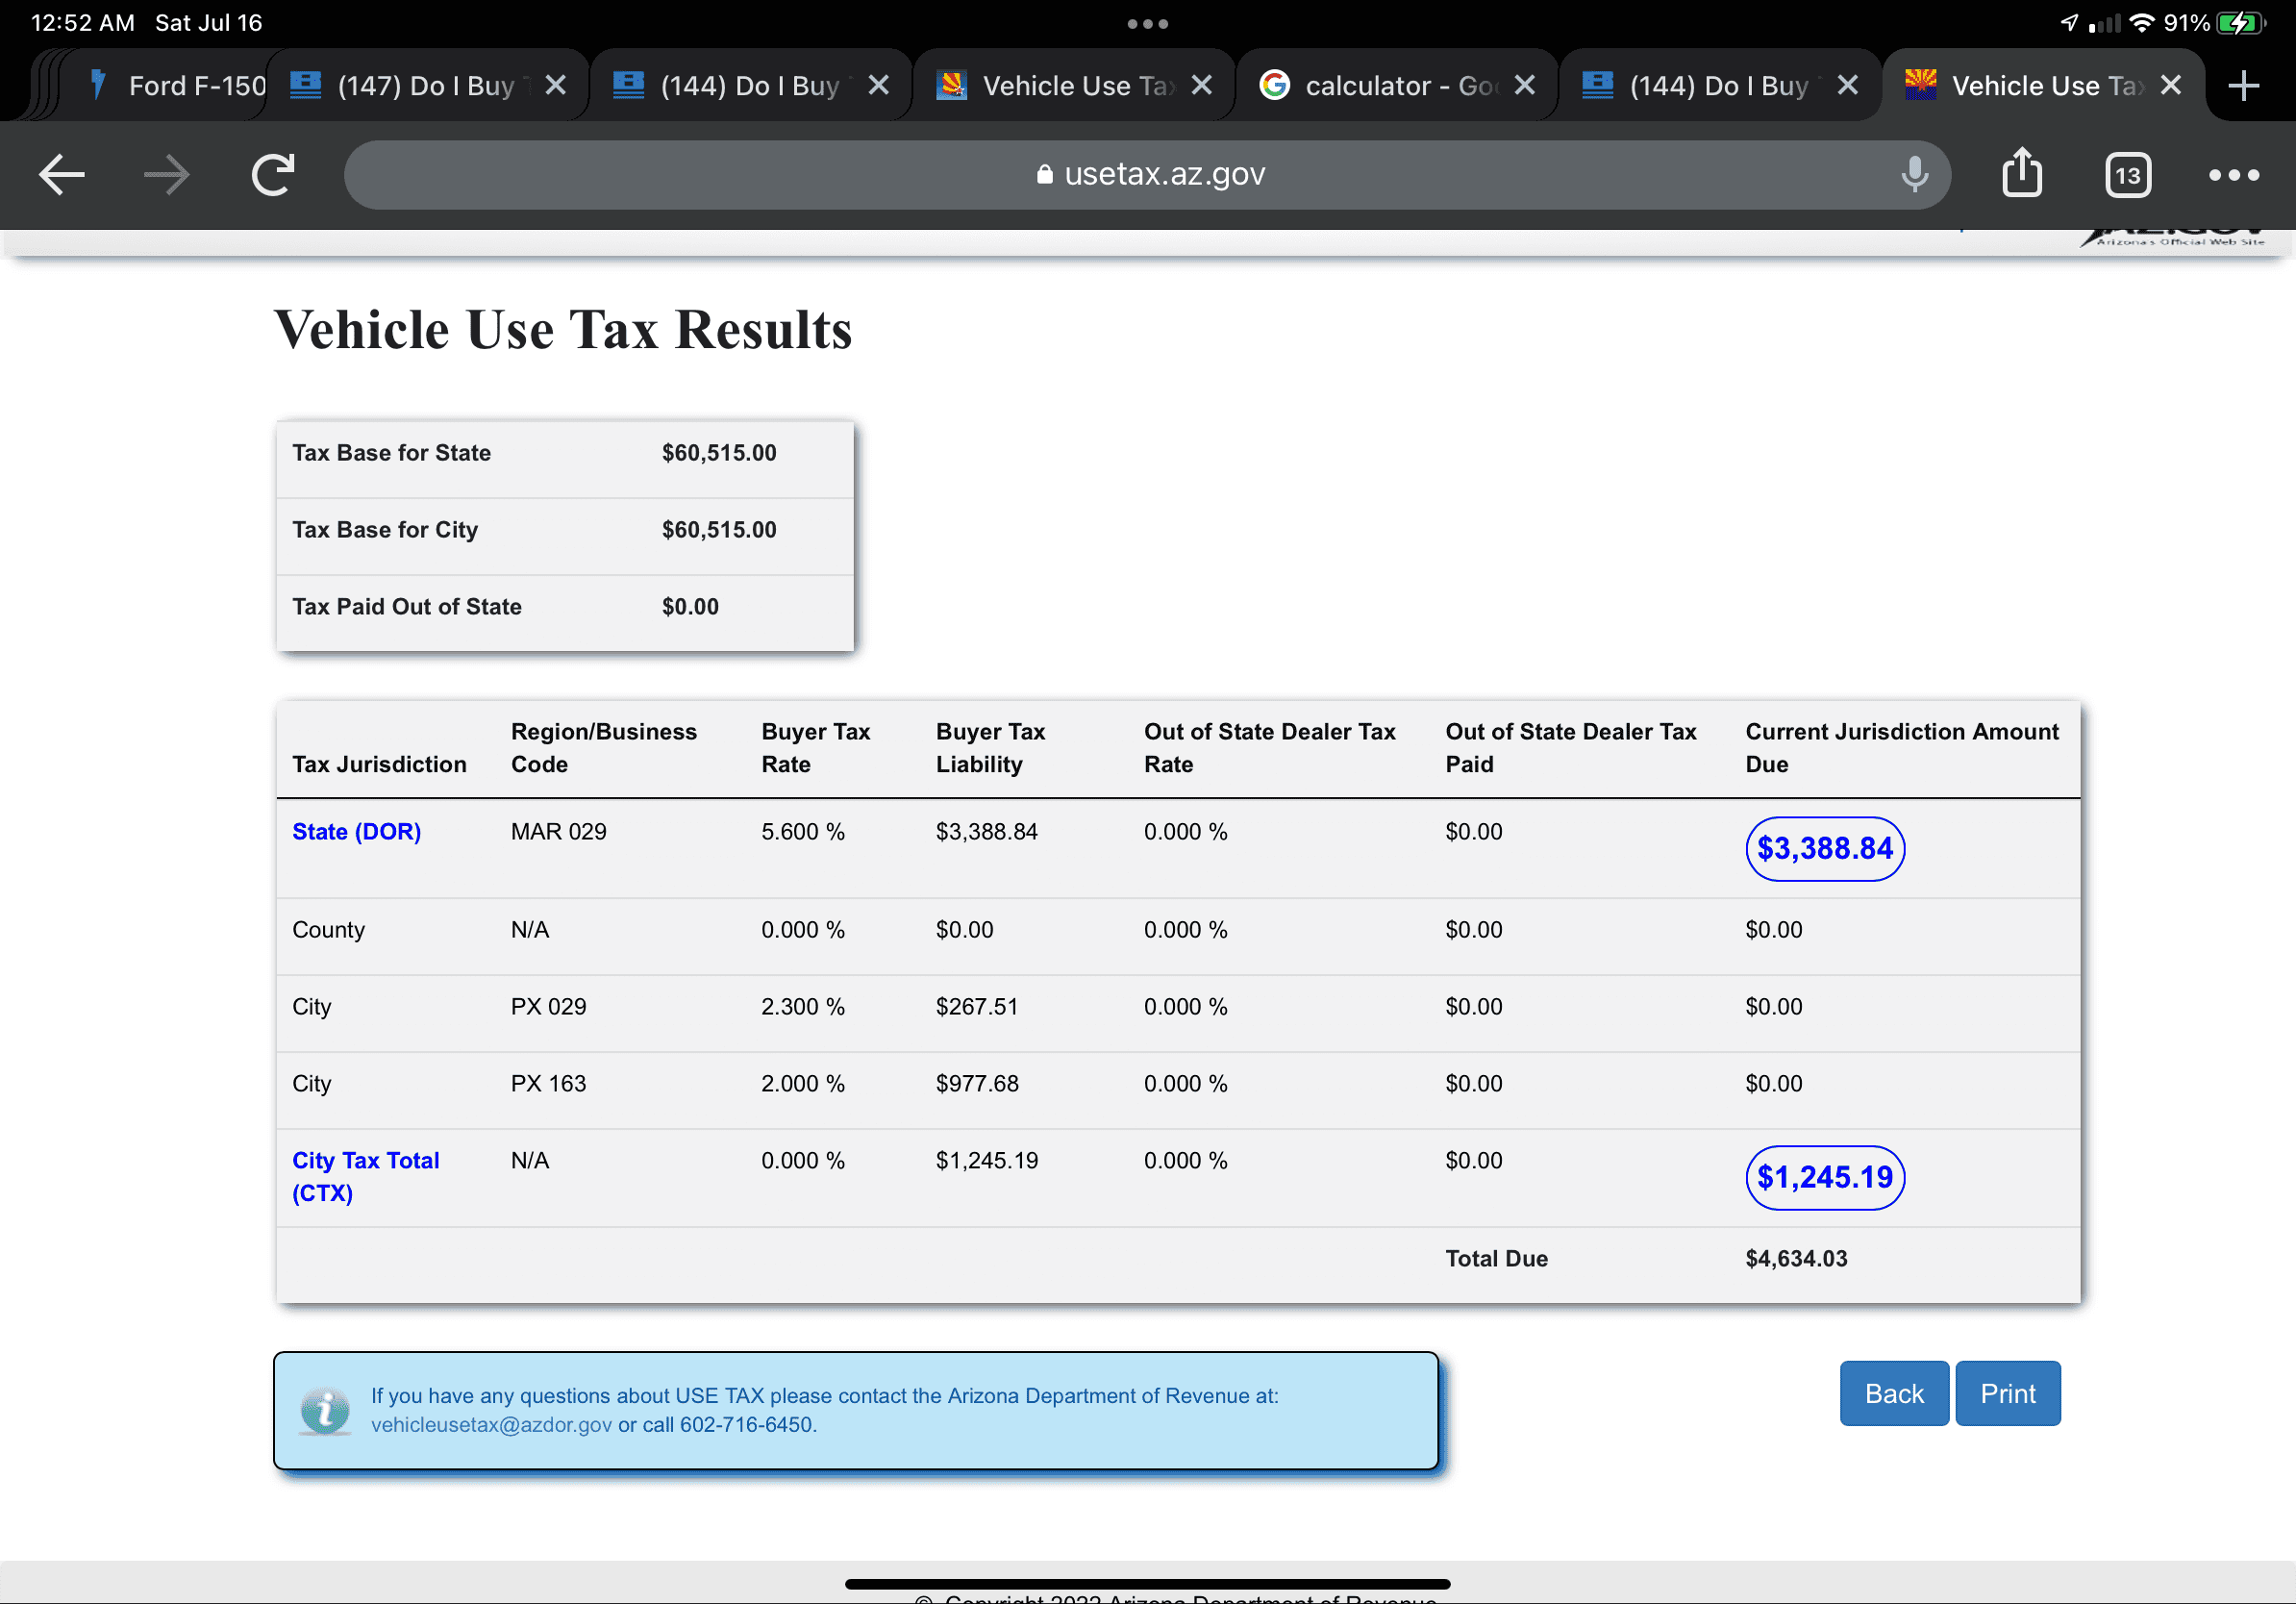Click the Print button
Viewport: 2296px width, 1604px height.
click(x=2008, y=1394)
